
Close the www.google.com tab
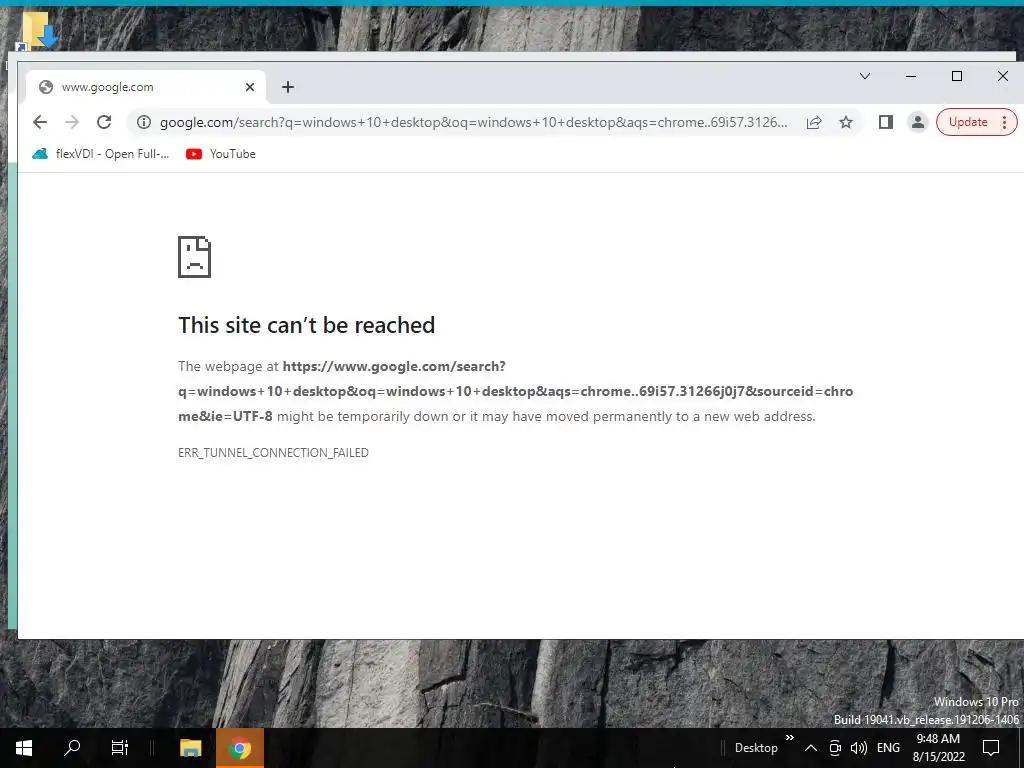[x=249, y=87]
